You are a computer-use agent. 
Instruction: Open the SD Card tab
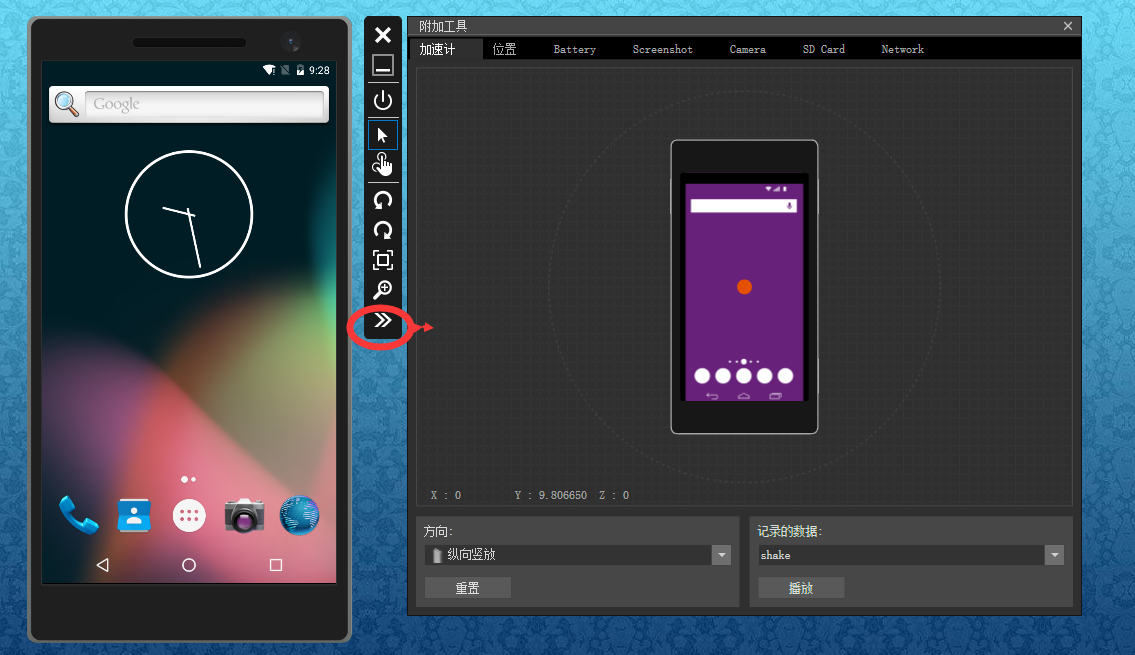coord(824,49)
